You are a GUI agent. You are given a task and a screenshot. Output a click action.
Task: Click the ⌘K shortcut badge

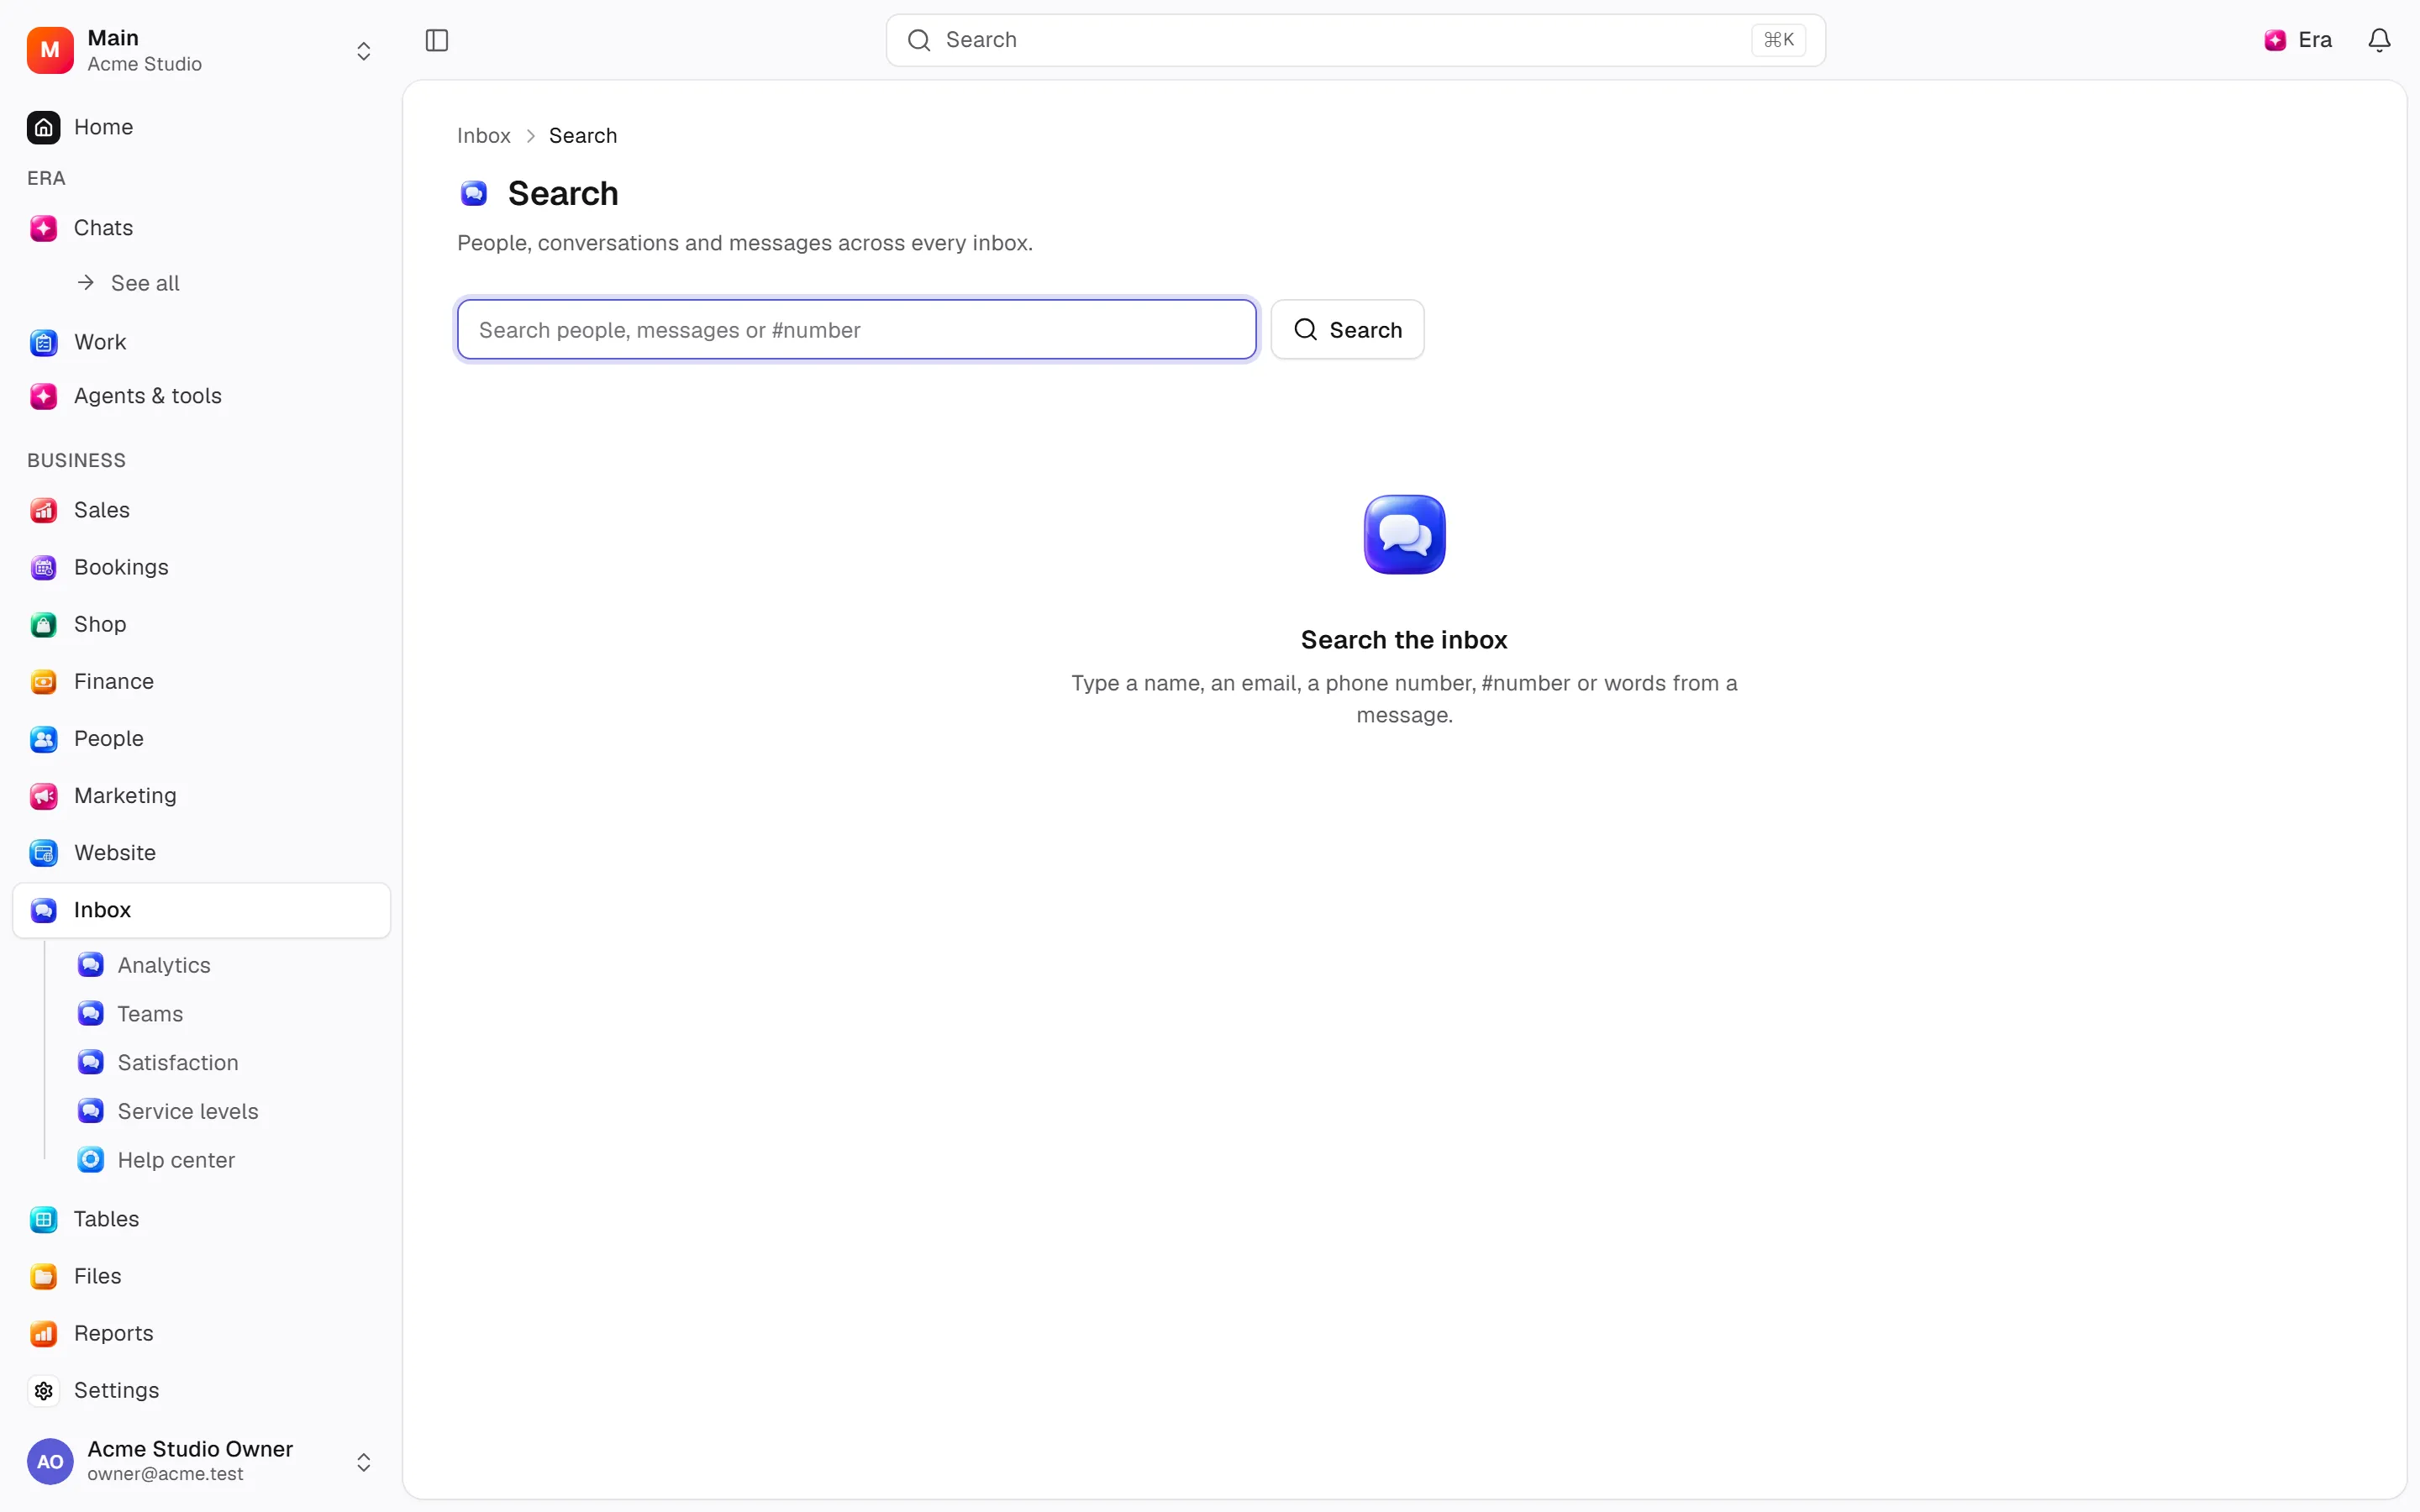pos(1778,40)
